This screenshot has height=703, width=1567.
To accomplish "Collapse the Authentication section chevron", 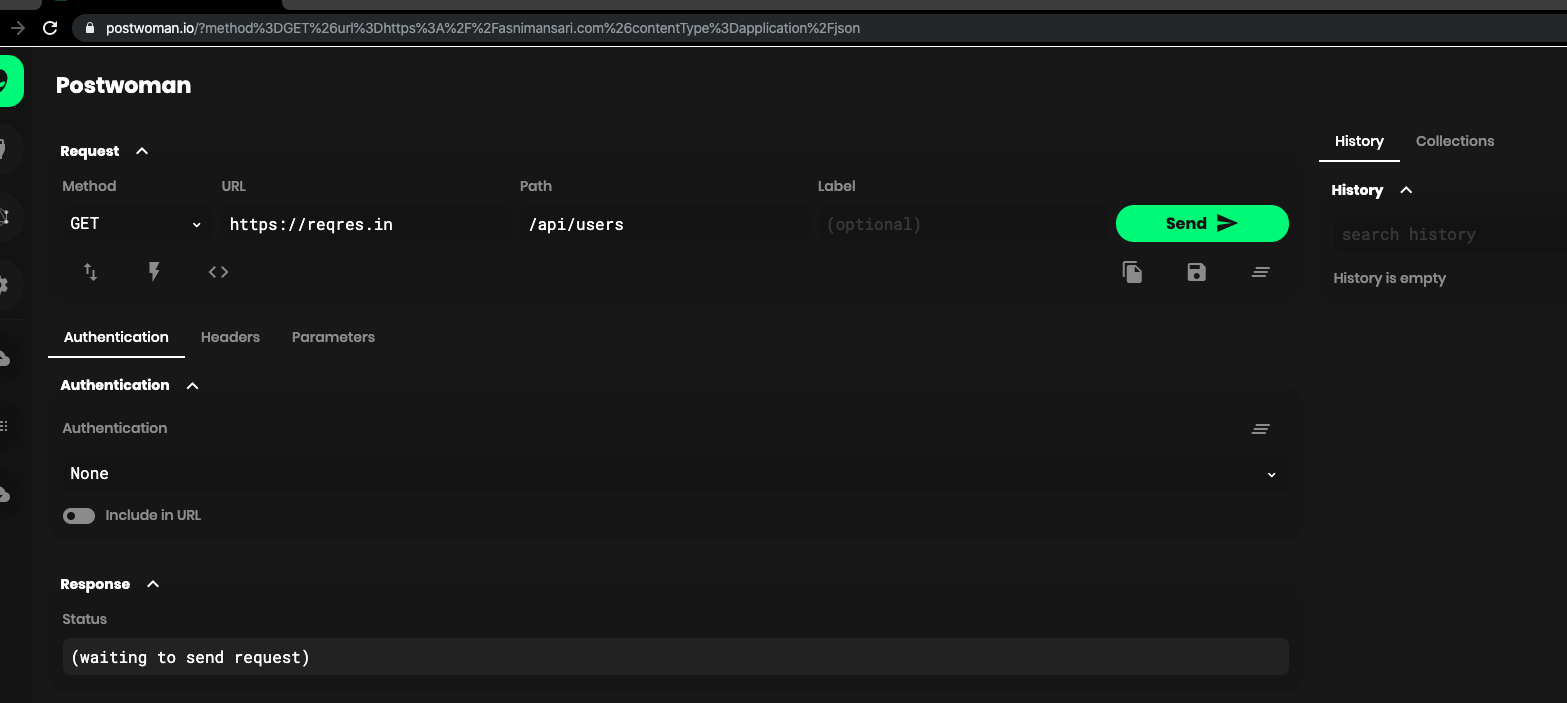I will click(193, 385).
